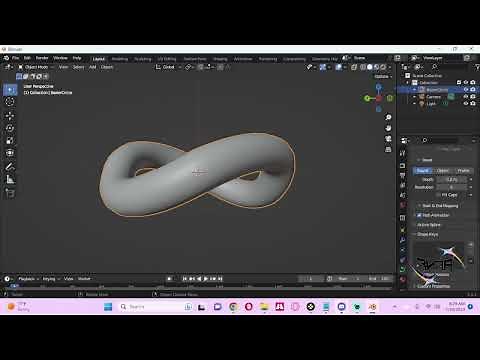Screen dimensions: 480x360
Task: Toggle the Path Animation checkbox
Action: [x=419, y=215]
